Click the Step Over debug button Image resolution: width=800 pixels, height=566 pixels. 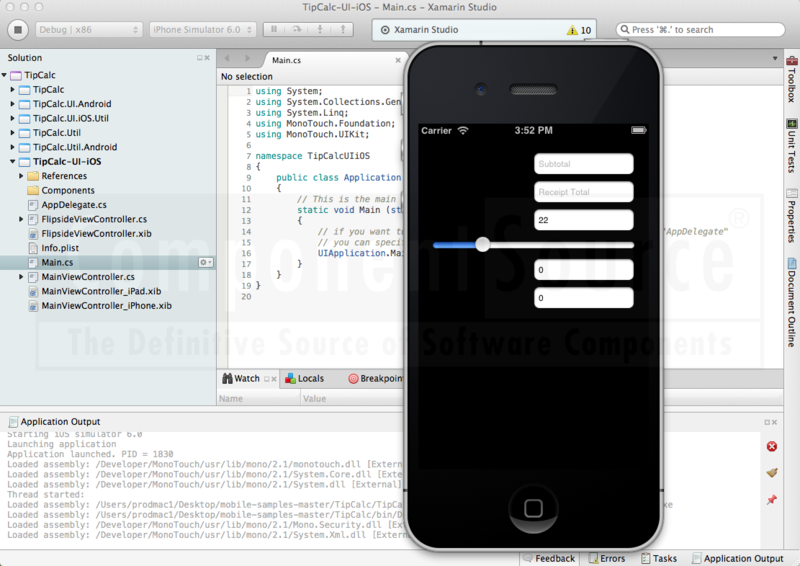pyautogui.click(x=296, y=30)
